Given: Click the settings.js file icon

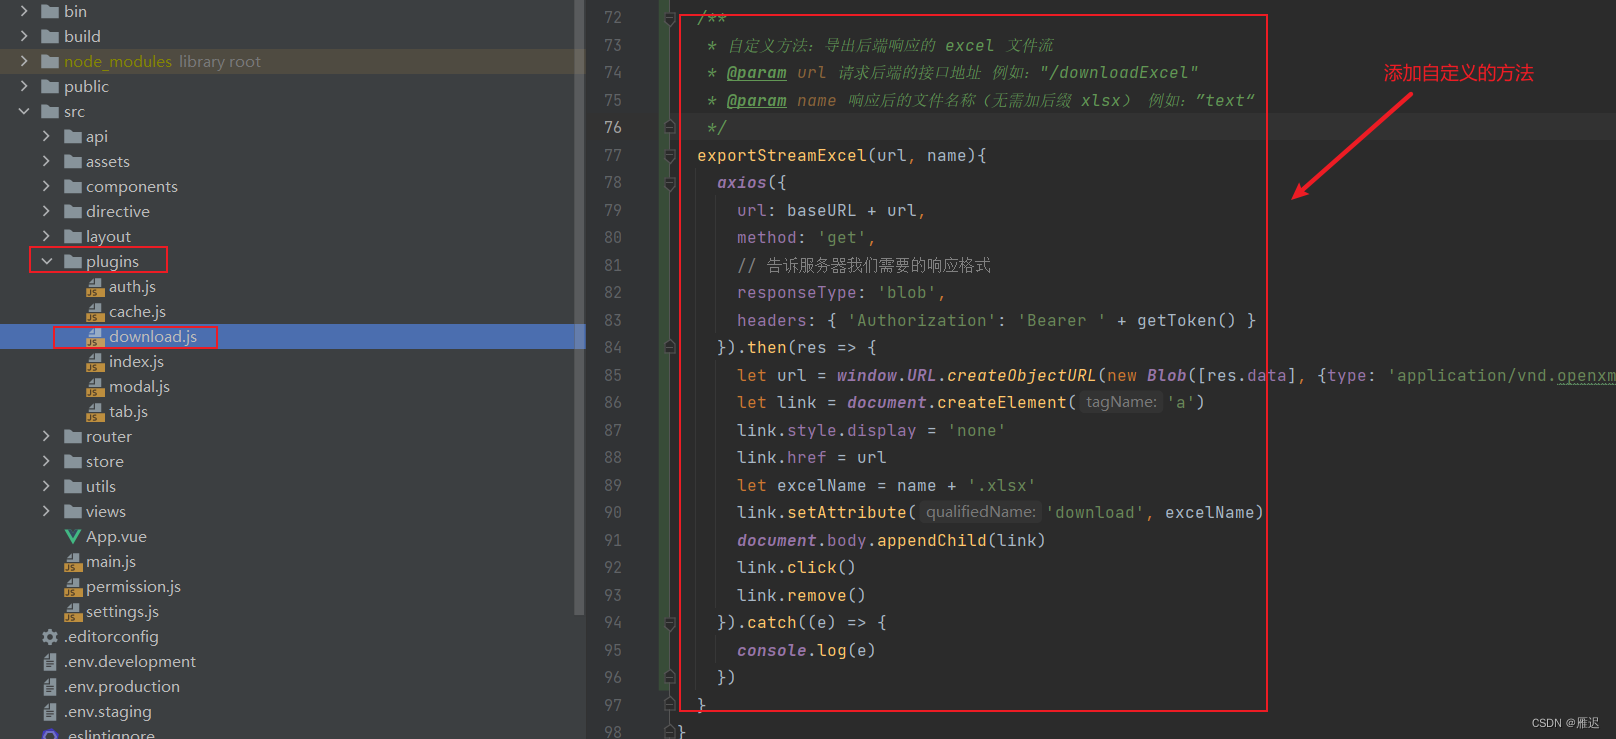Looking at the screenshot, I should point(73,612).
